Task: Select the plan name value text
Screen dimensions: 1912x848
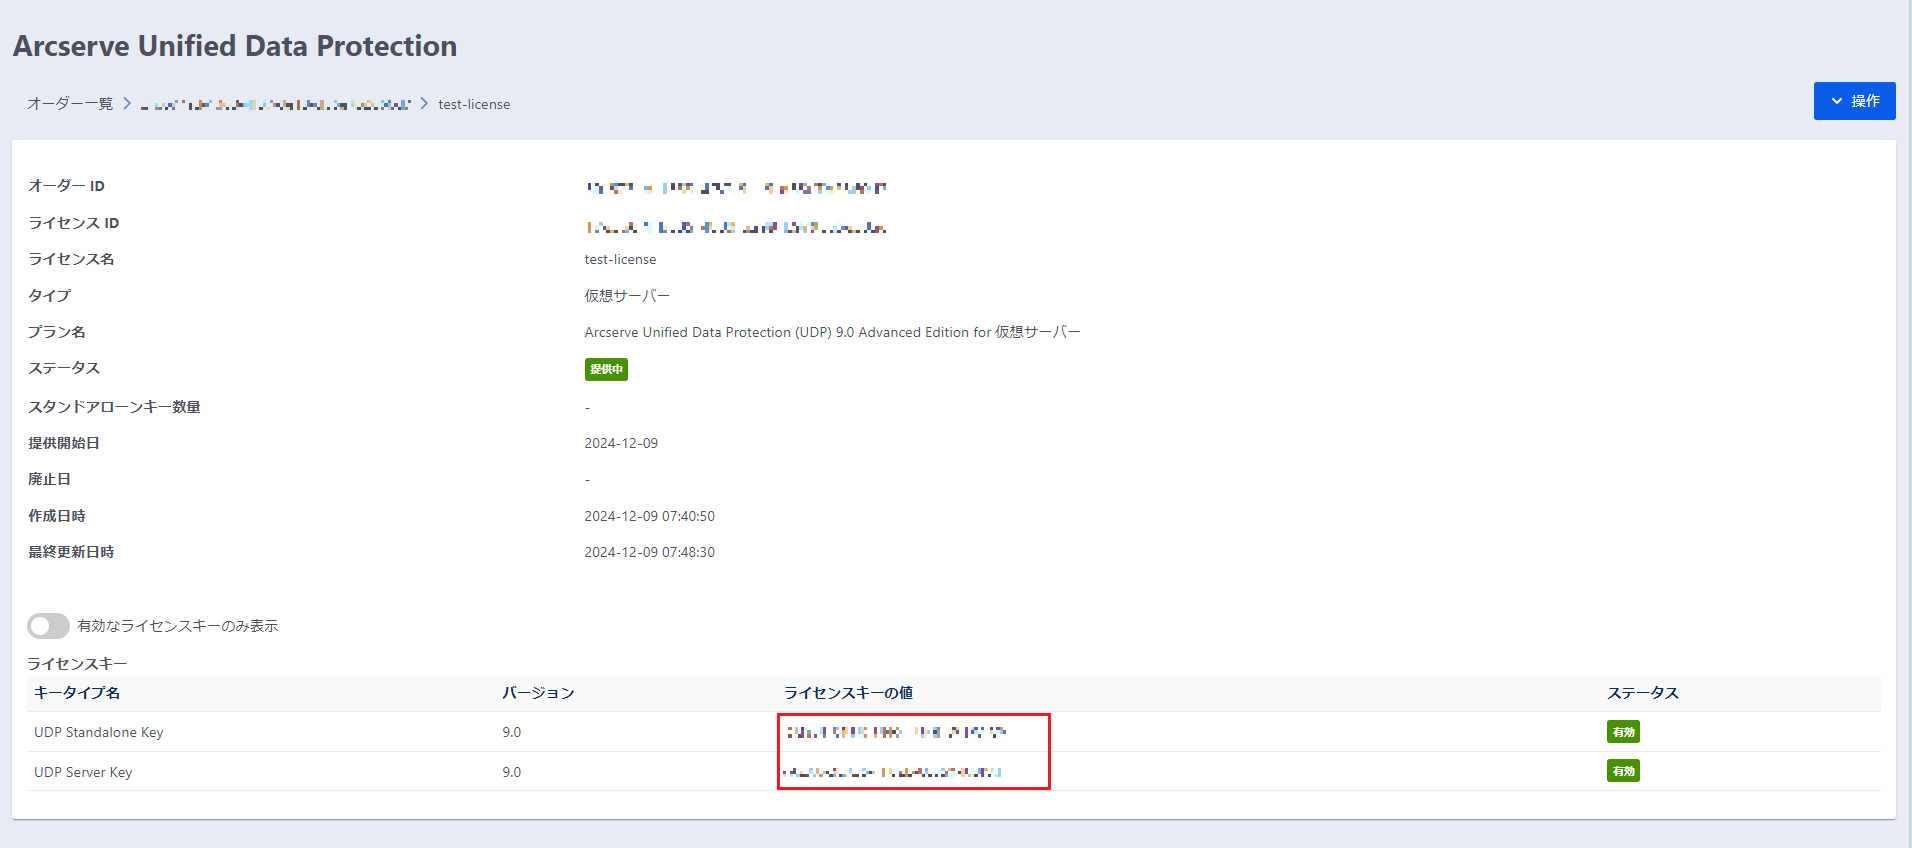Action: tap(832, 332)
